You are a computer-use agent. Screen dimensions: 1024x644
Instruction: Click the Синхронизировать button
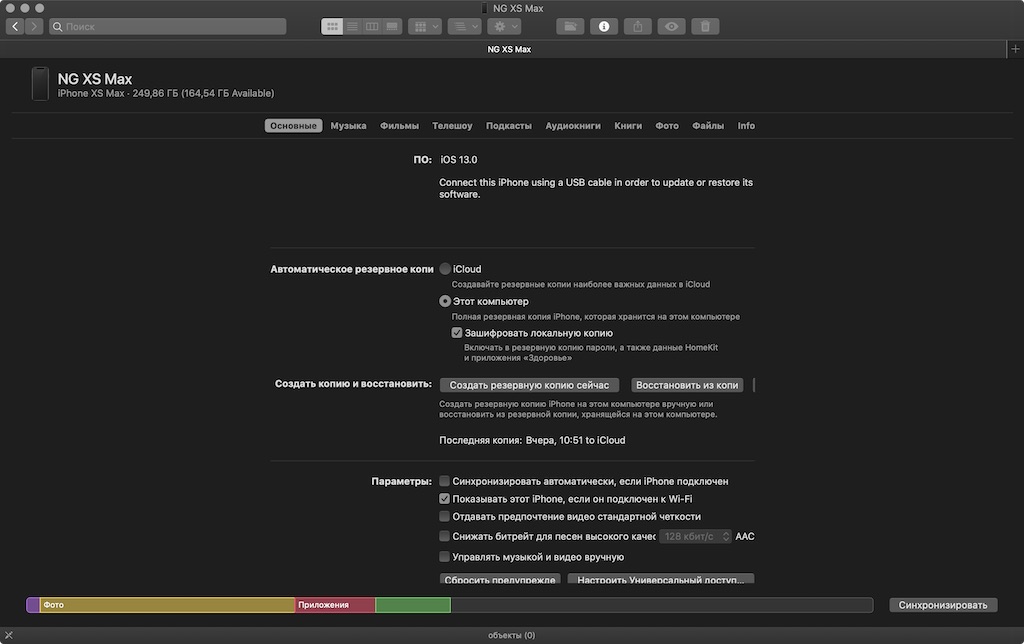click(943, 605)
